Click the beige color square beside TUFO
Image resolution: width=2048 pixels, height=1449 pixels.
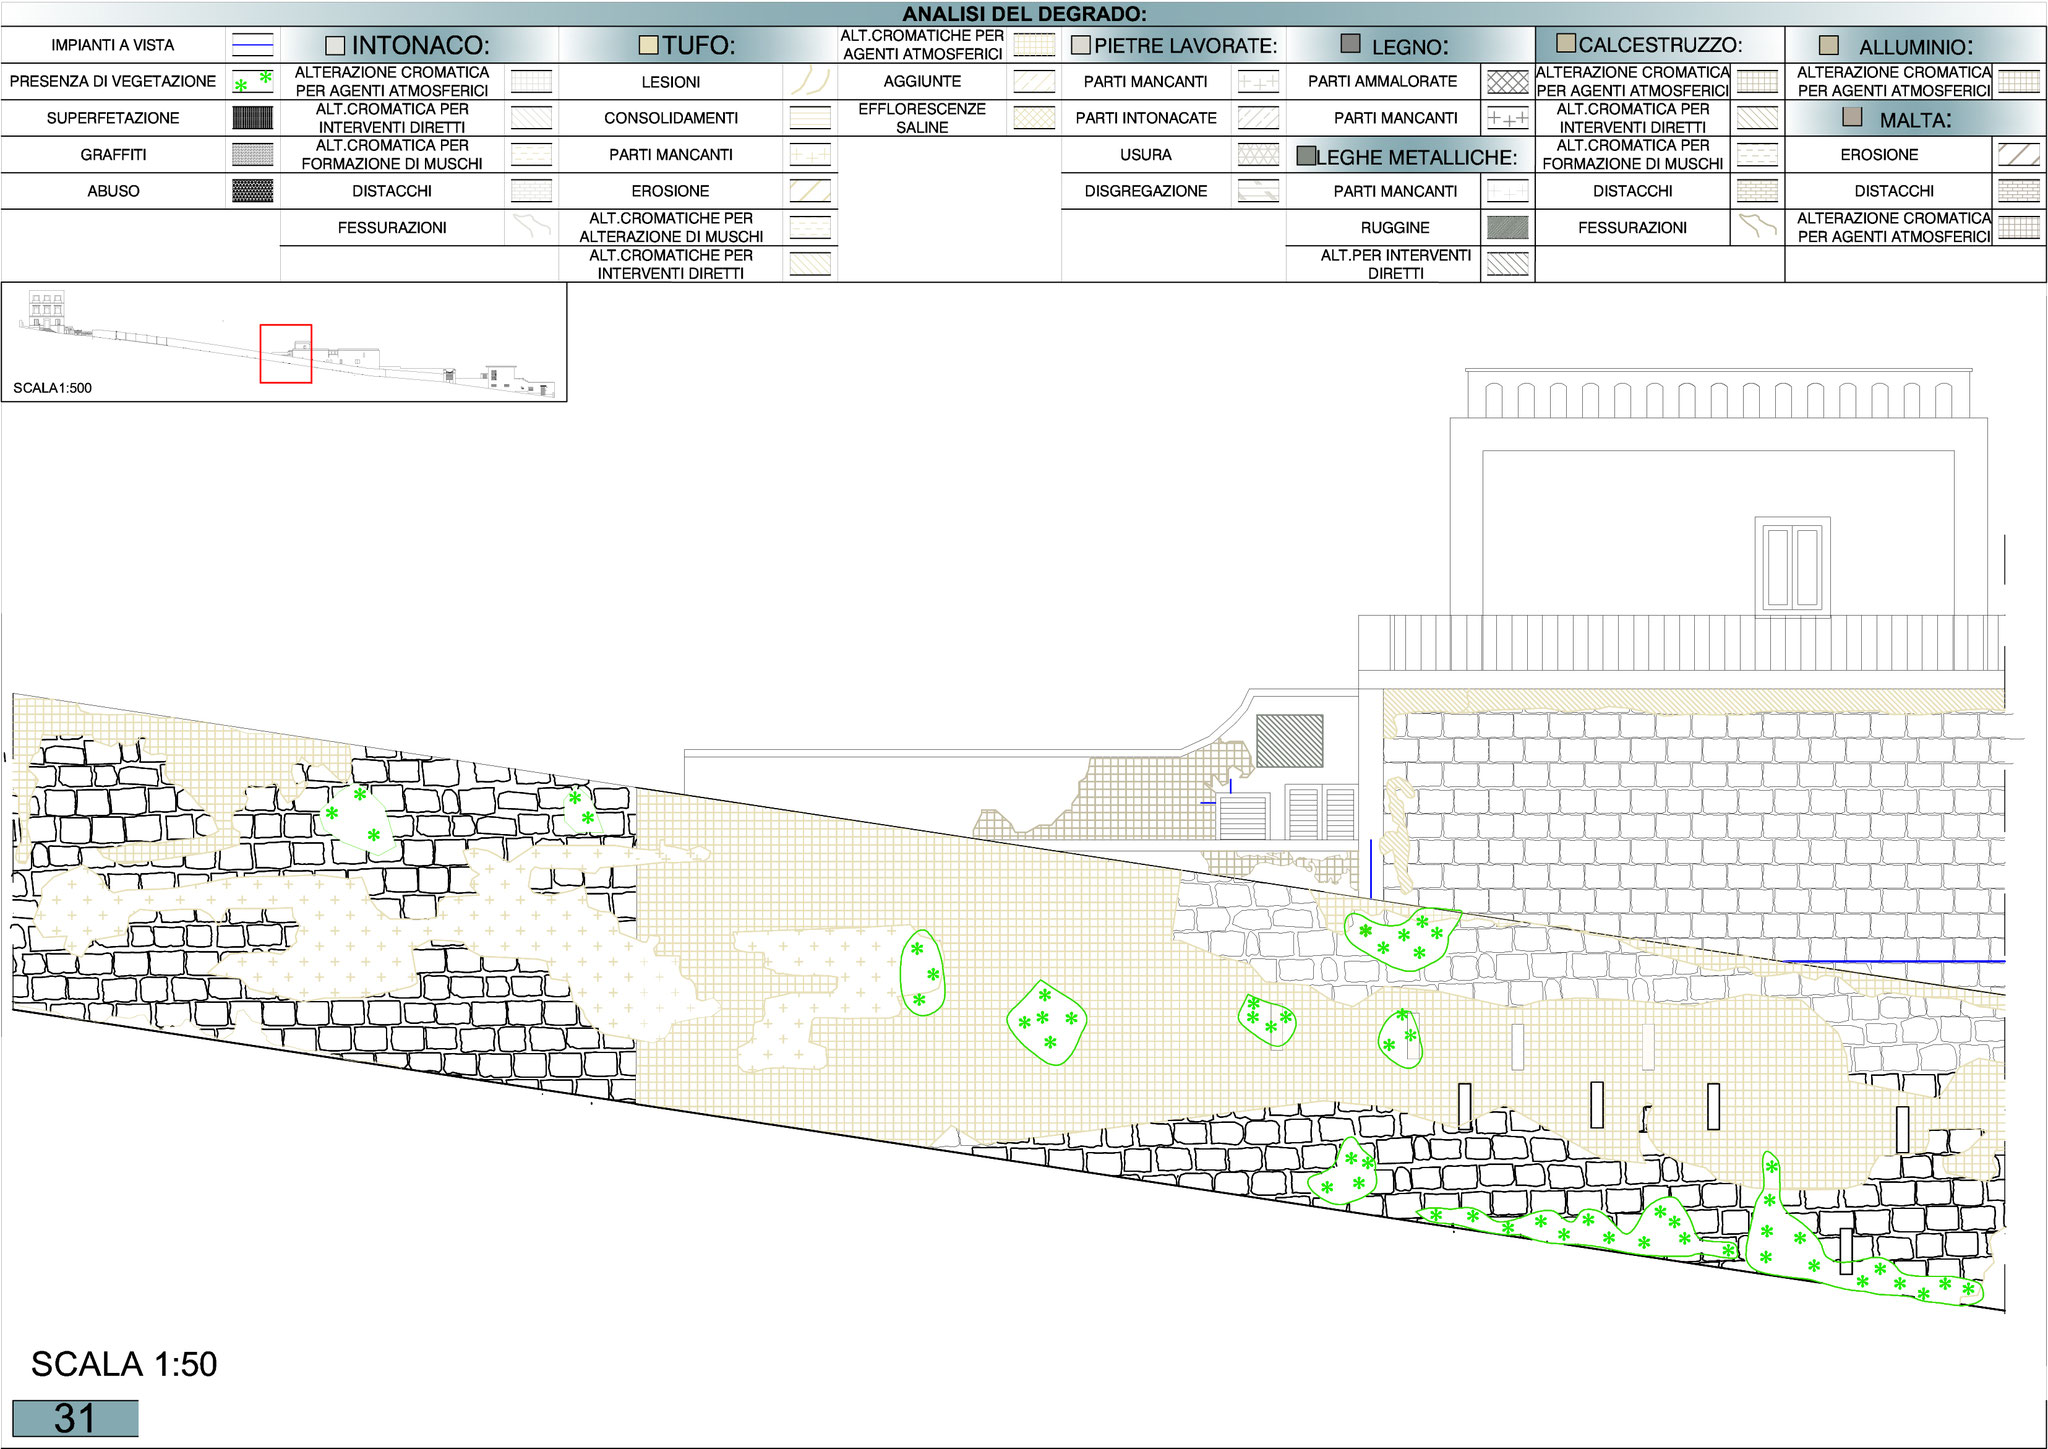tap(648, 46)
